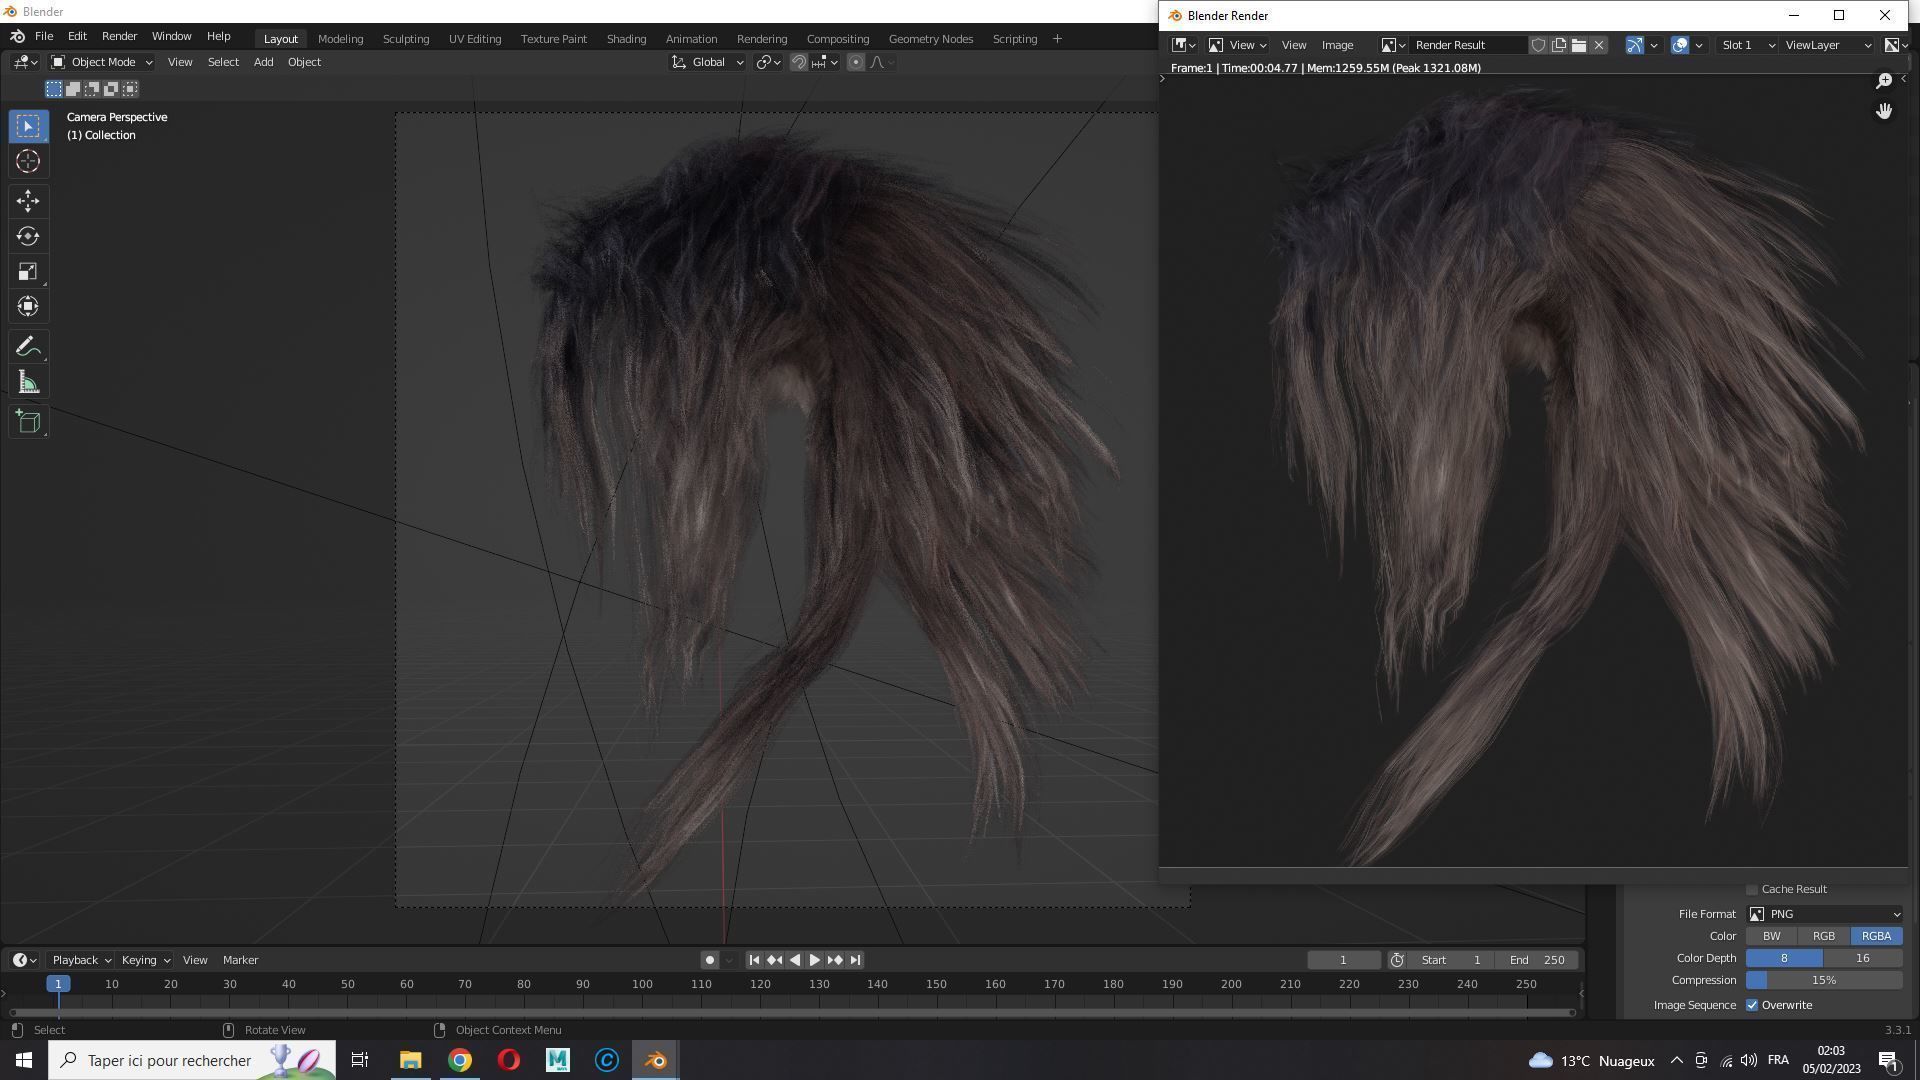
Task: Click the zoom icon in render window
Action: pyautogui.click(x=1884, y=81)
